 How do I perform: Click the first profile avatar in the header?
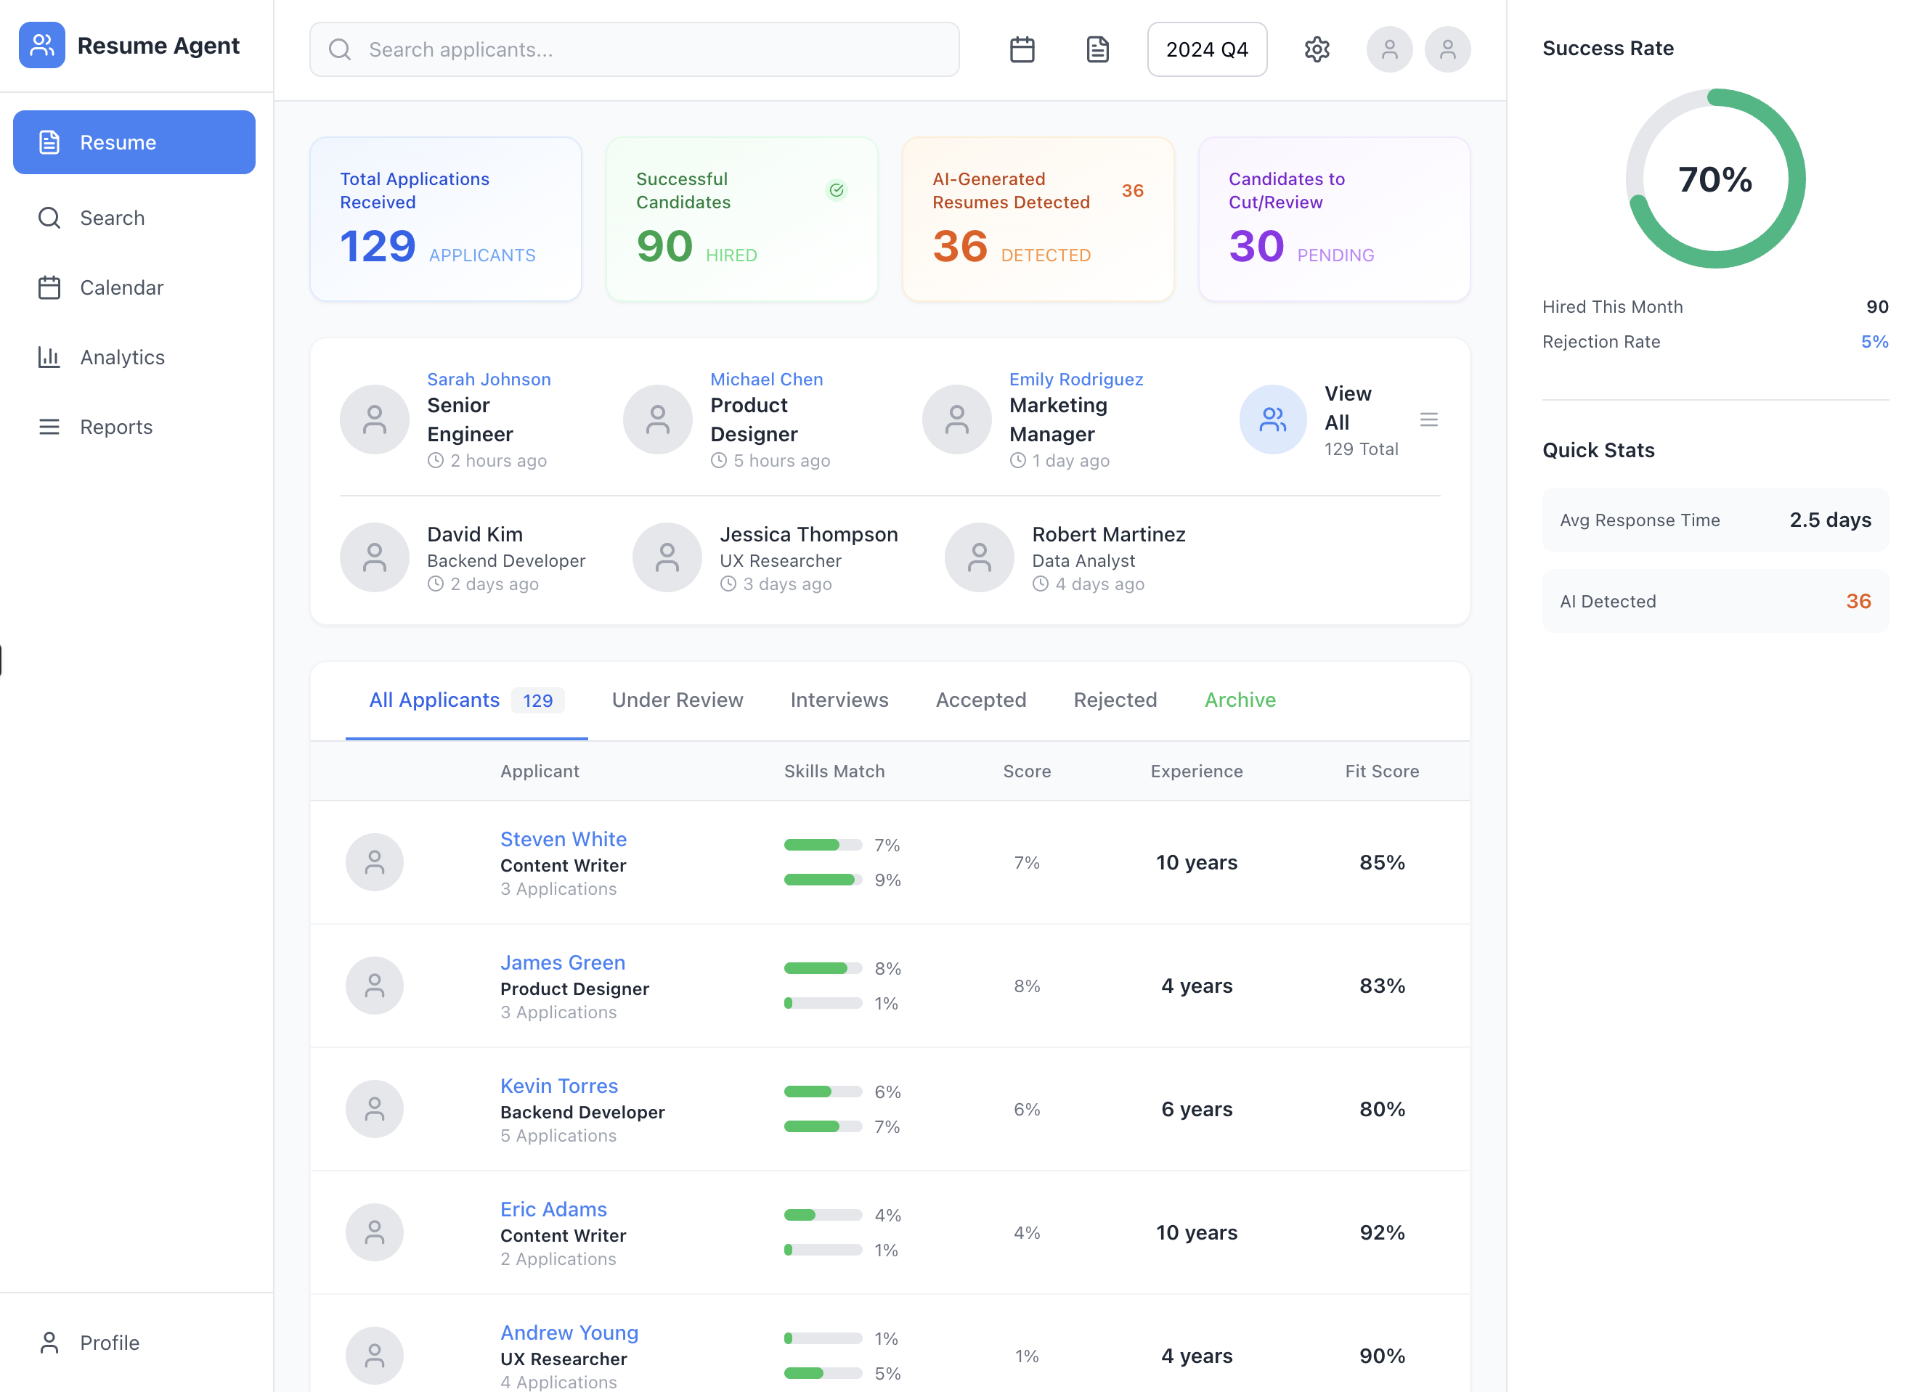tap(1389, 48)
